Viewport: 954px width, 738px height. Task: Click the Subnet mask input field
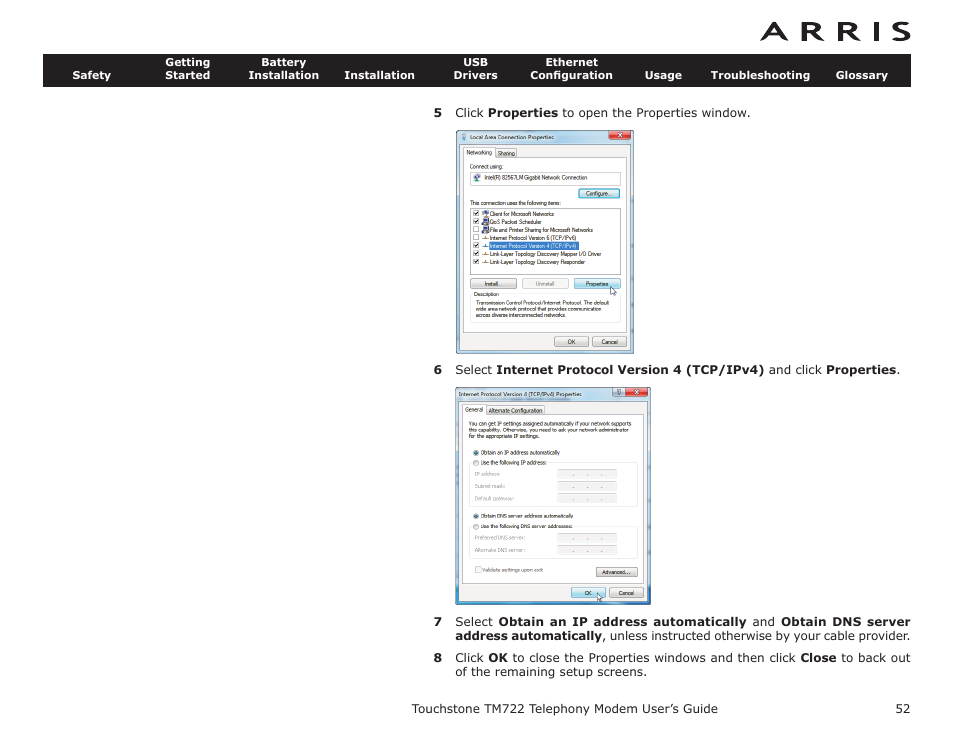587,486
